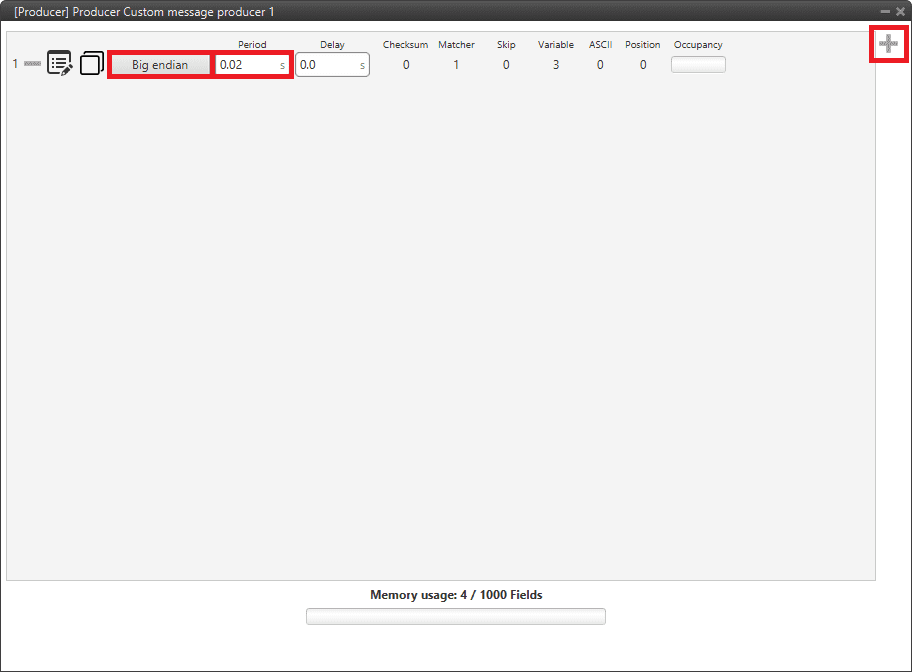Click the ASCII count value

[x=600, y=65]
